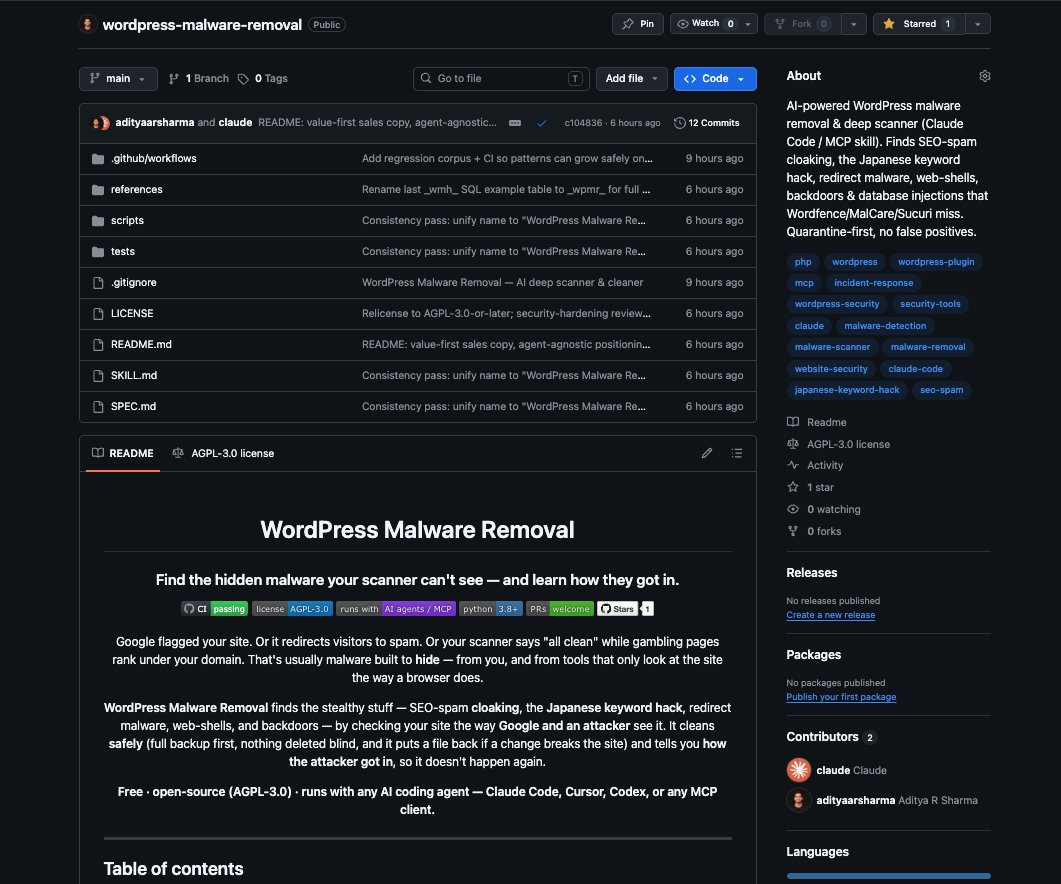Open the Fork options dropdown arrow
Screen dimensions: 1061x884
[x=854, y=24]
